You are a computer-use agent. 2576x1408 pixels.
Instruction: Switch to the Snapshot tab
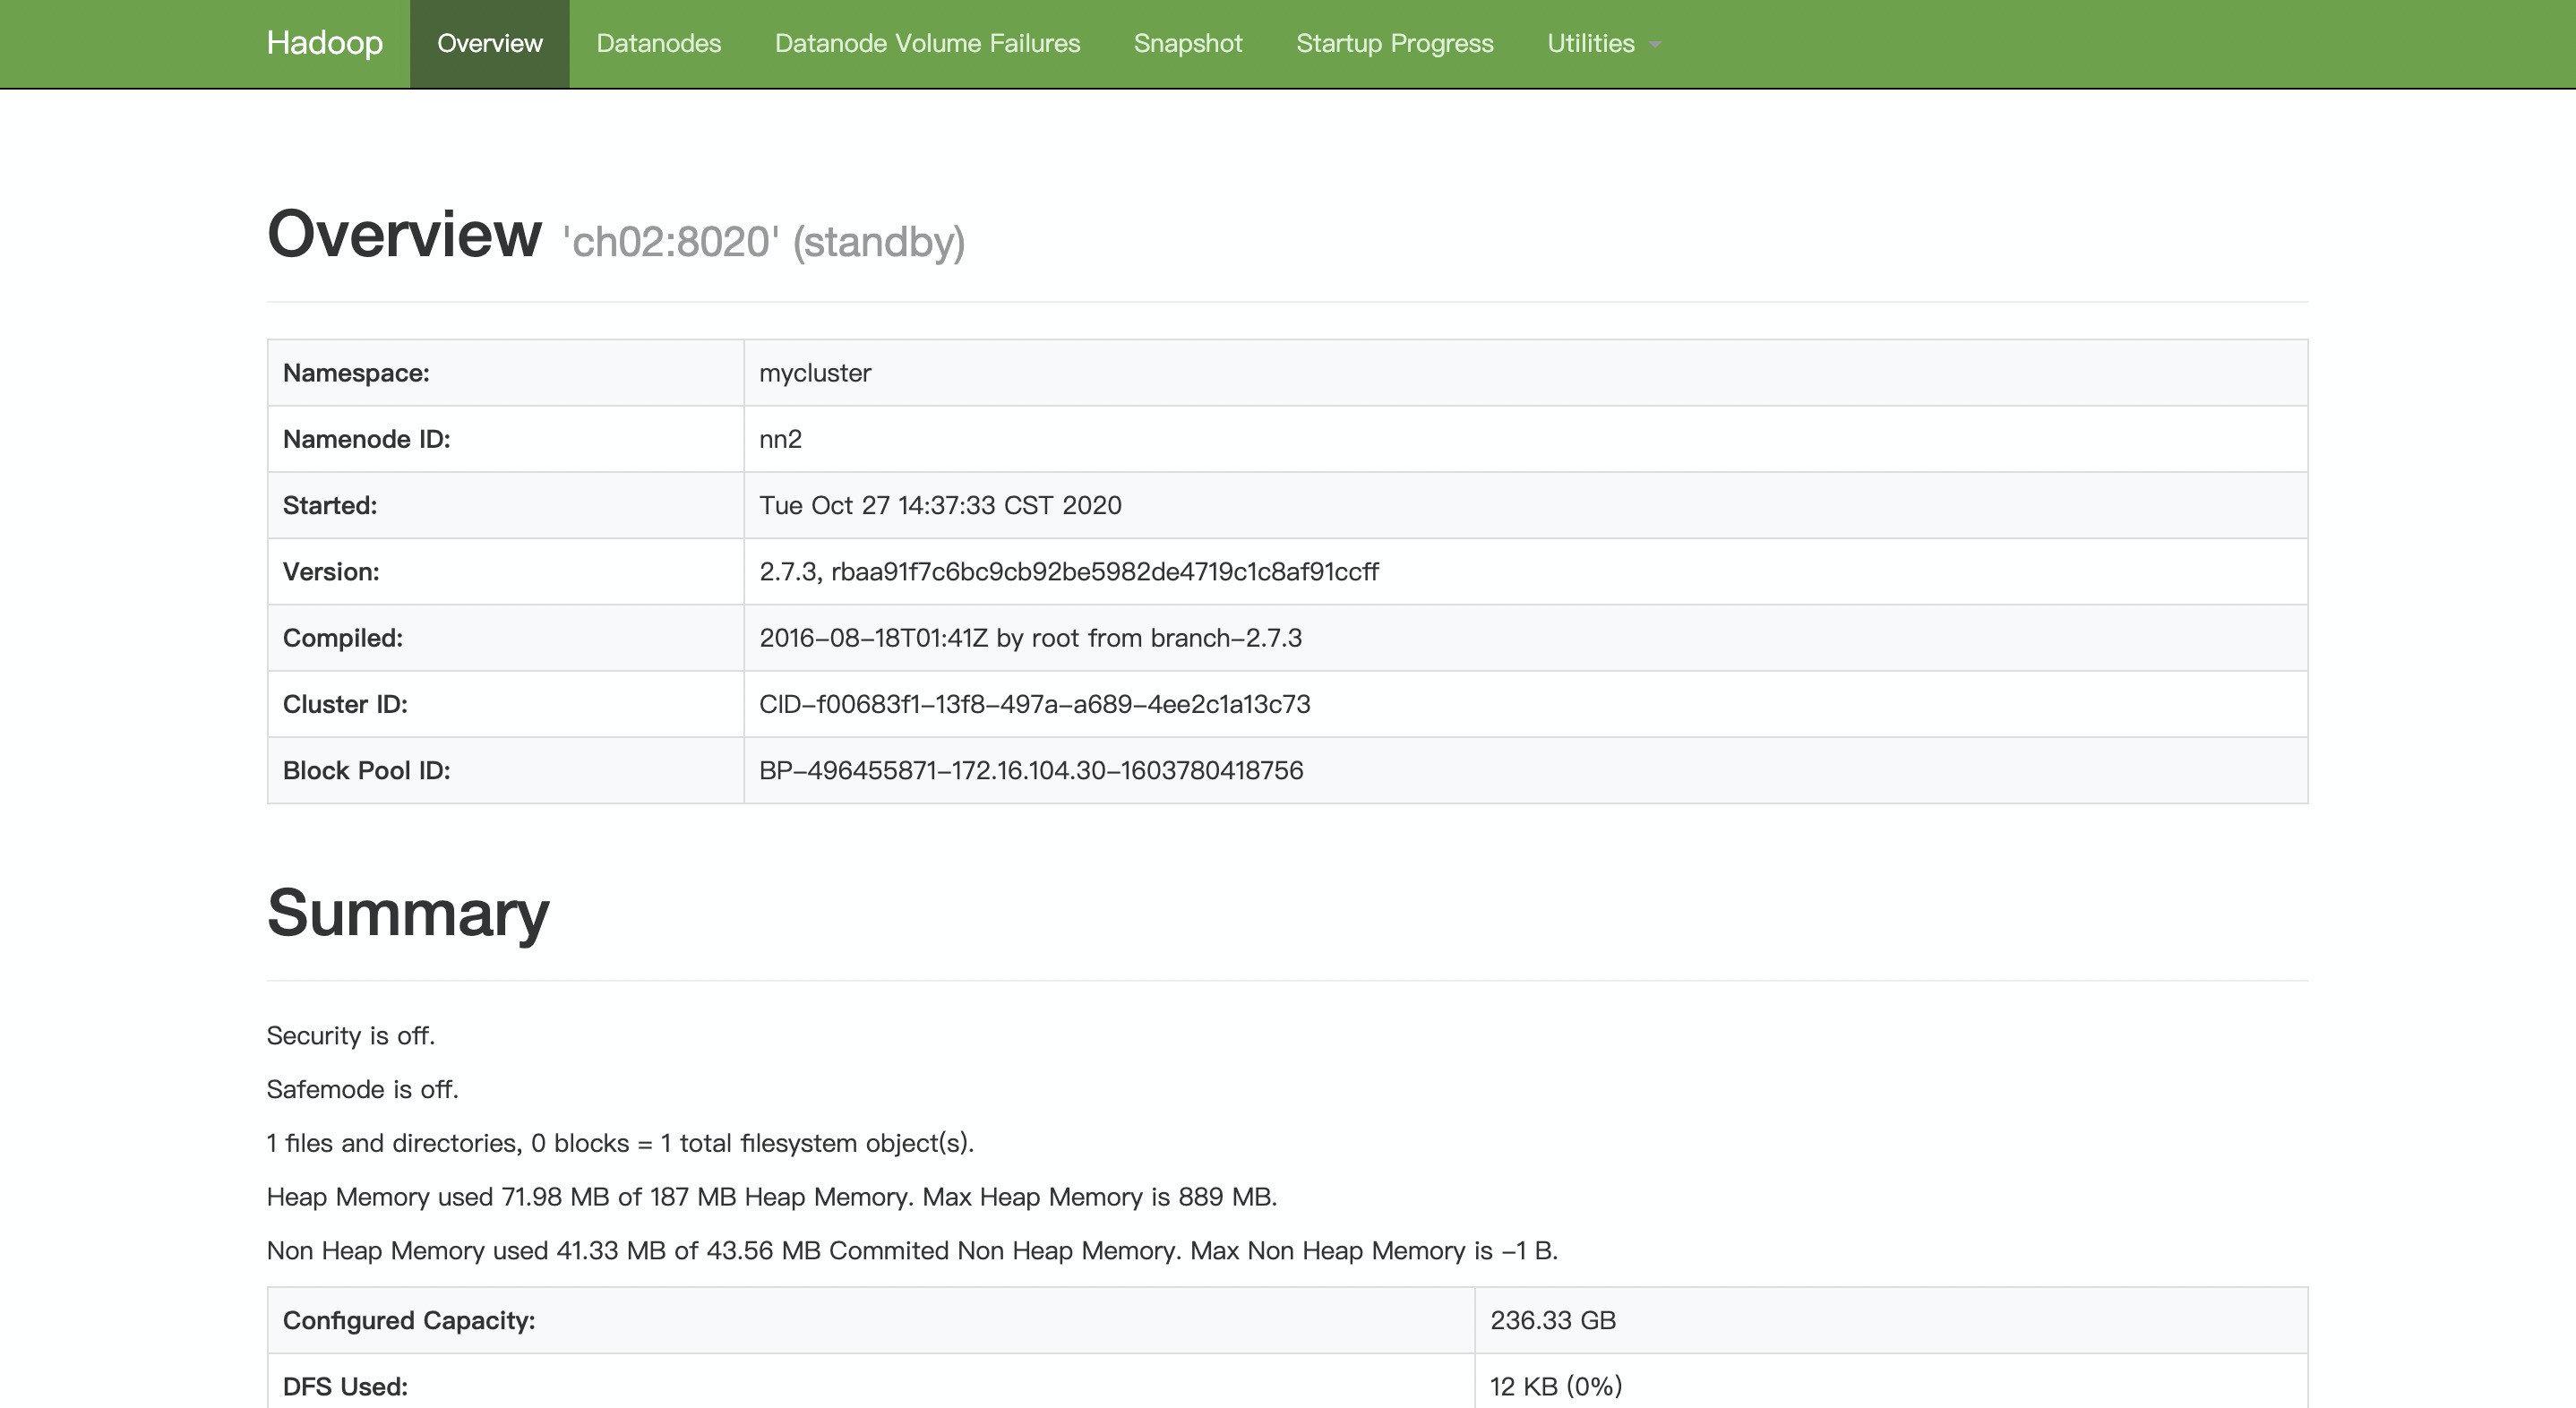pyautogui.click(x=1188, y=43)
